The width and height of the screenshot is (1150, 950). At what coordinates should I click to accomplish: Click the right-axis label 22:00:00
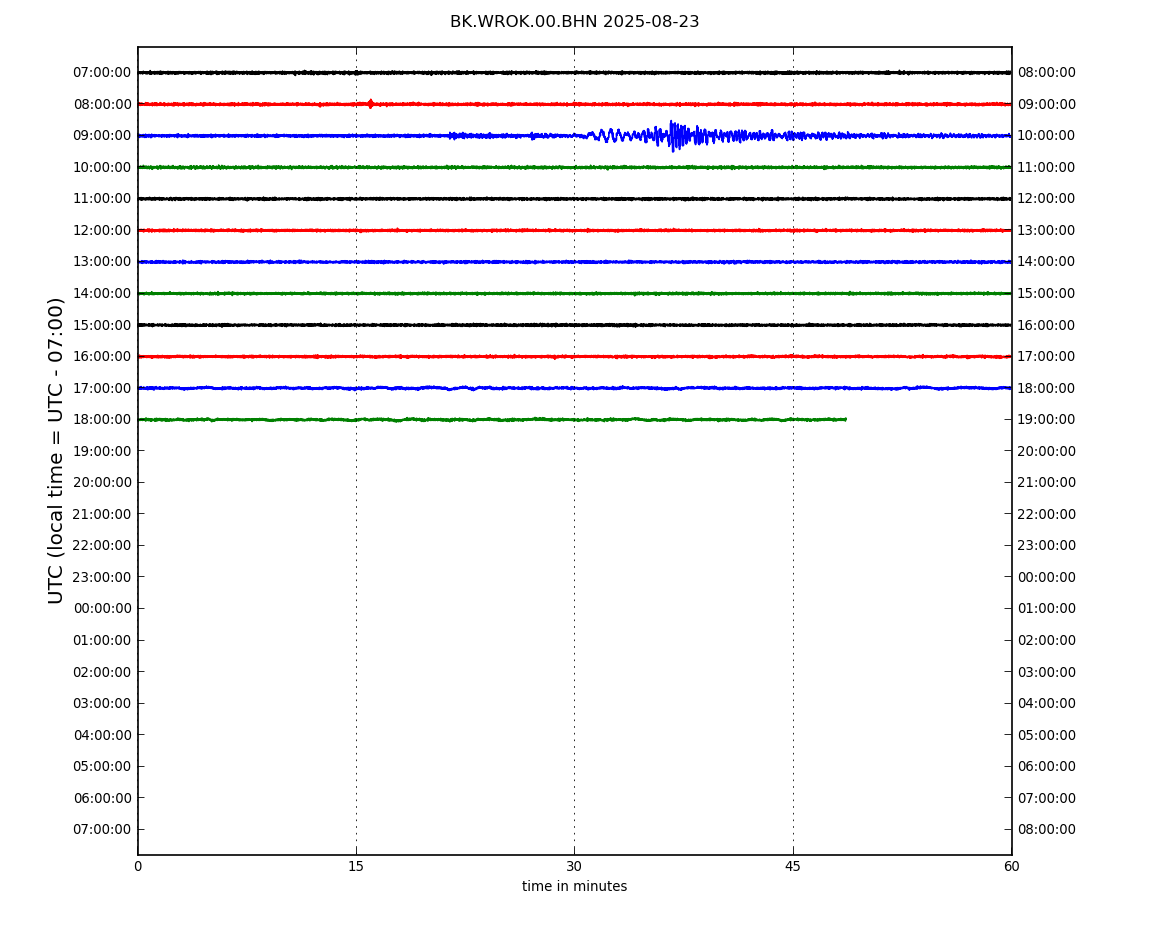1047,514
